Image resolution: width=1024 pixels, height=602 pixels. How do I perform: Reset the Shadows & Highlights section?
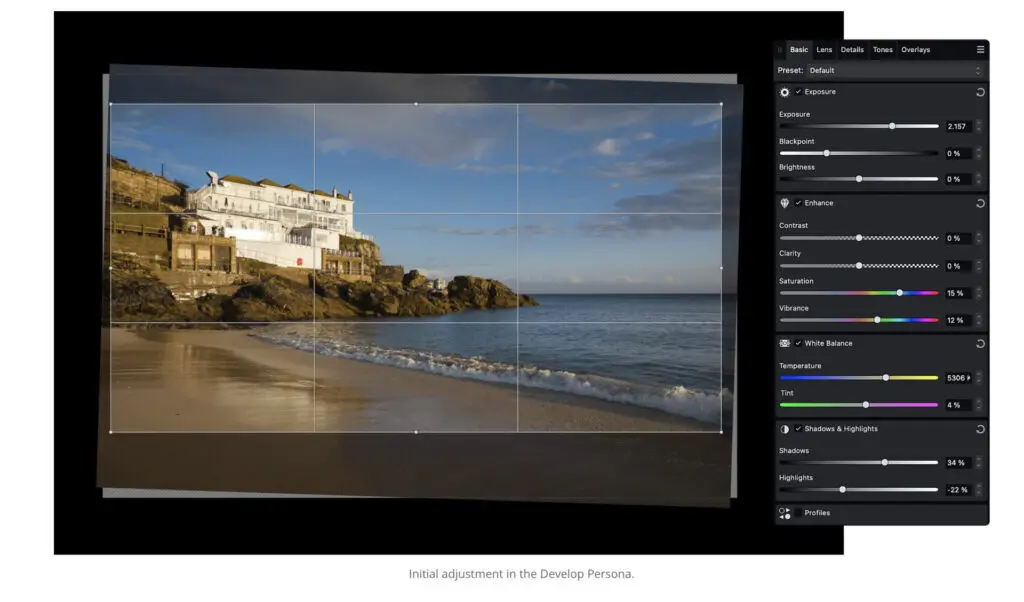coord(980,429)
